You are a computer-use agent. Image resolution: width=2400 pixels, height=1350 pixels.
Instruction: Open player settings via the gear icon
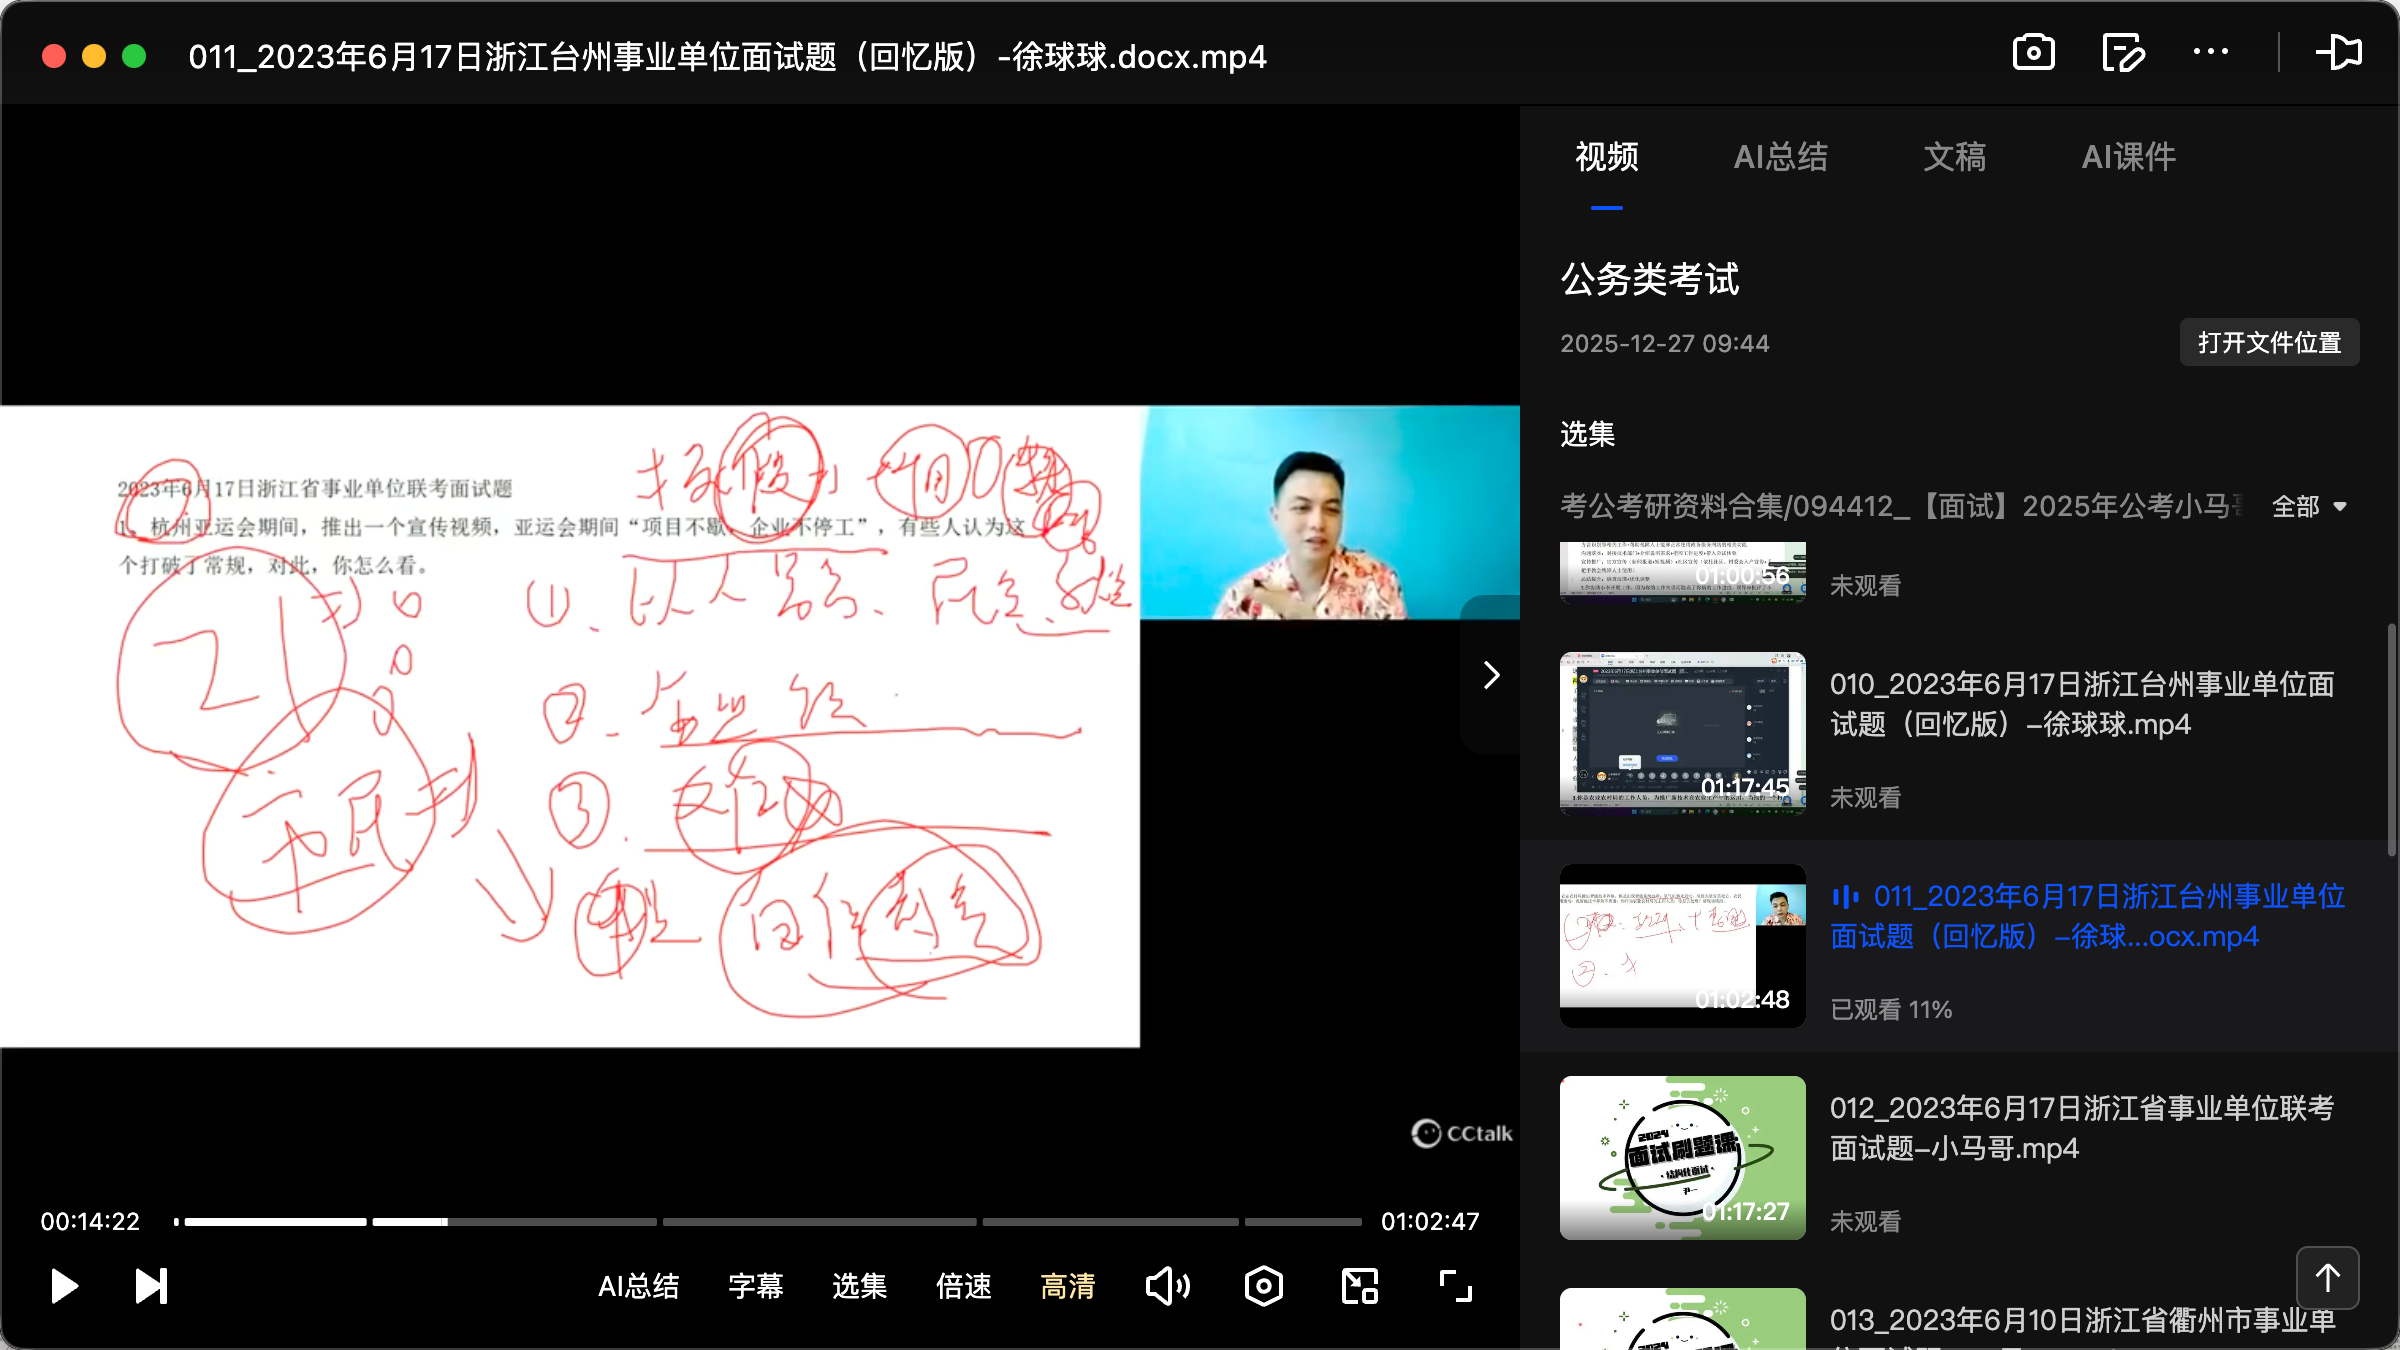point(1263,1286)
